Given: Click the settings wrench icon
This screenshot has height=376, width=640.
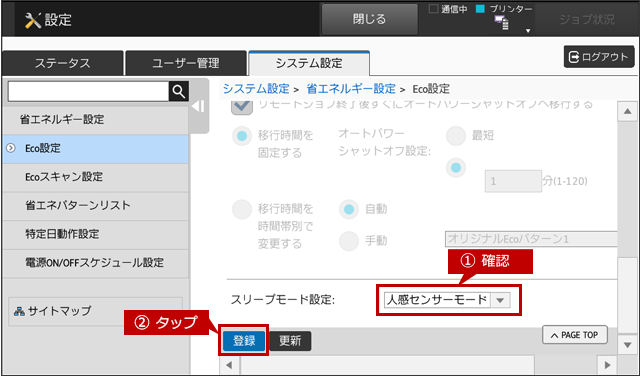Looking at the screenshot, I should [x=33, y=20].
